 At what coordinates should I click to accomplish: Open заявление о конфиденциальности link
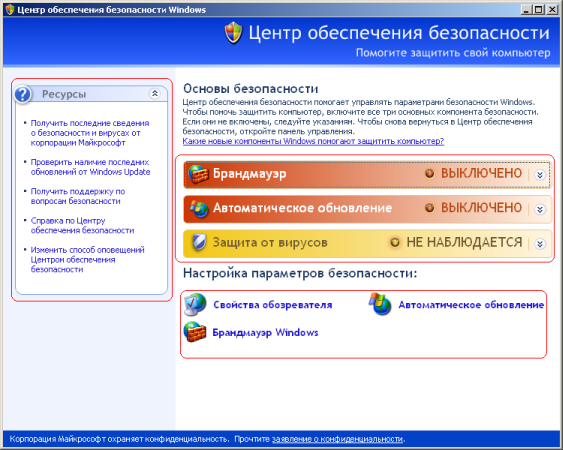tap(337, 439)
